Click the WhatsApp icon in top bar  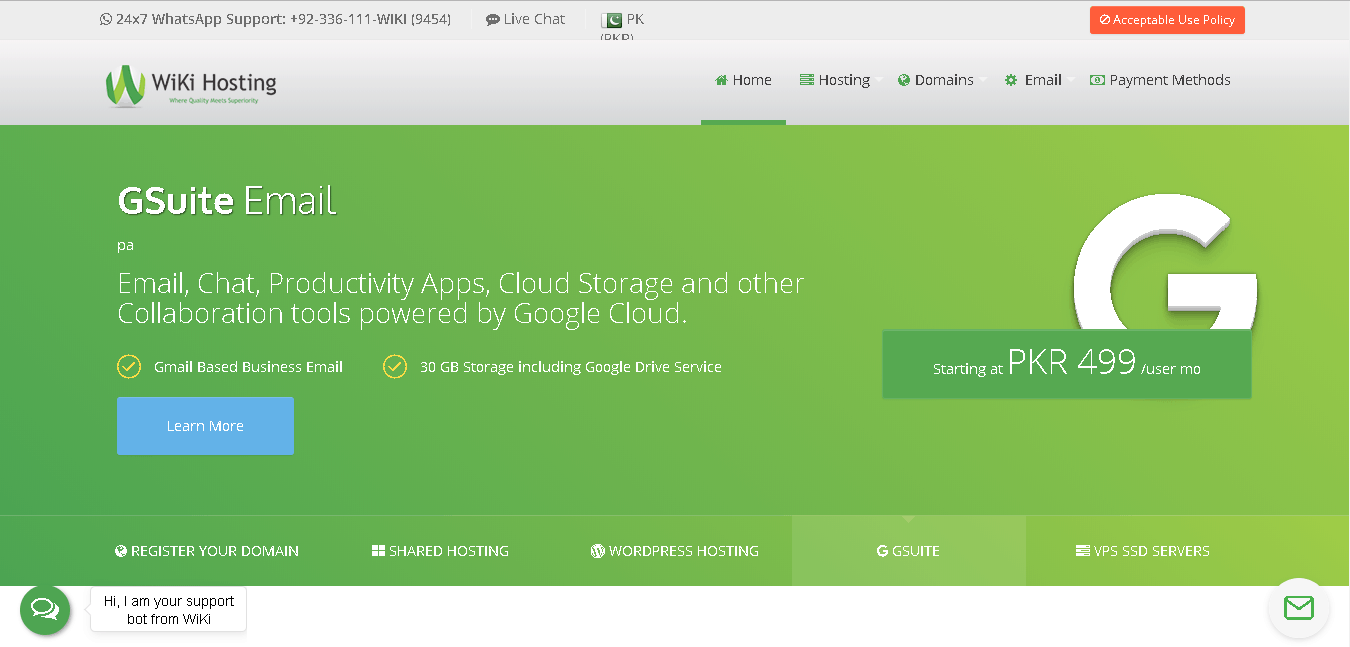tap(106, 19)
